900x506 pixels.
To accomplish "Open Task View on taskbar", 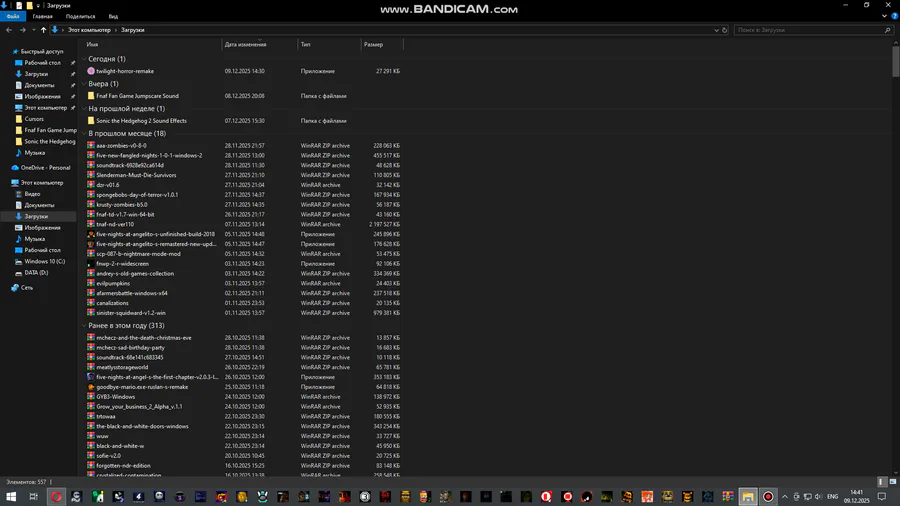I will coord(33,497).
